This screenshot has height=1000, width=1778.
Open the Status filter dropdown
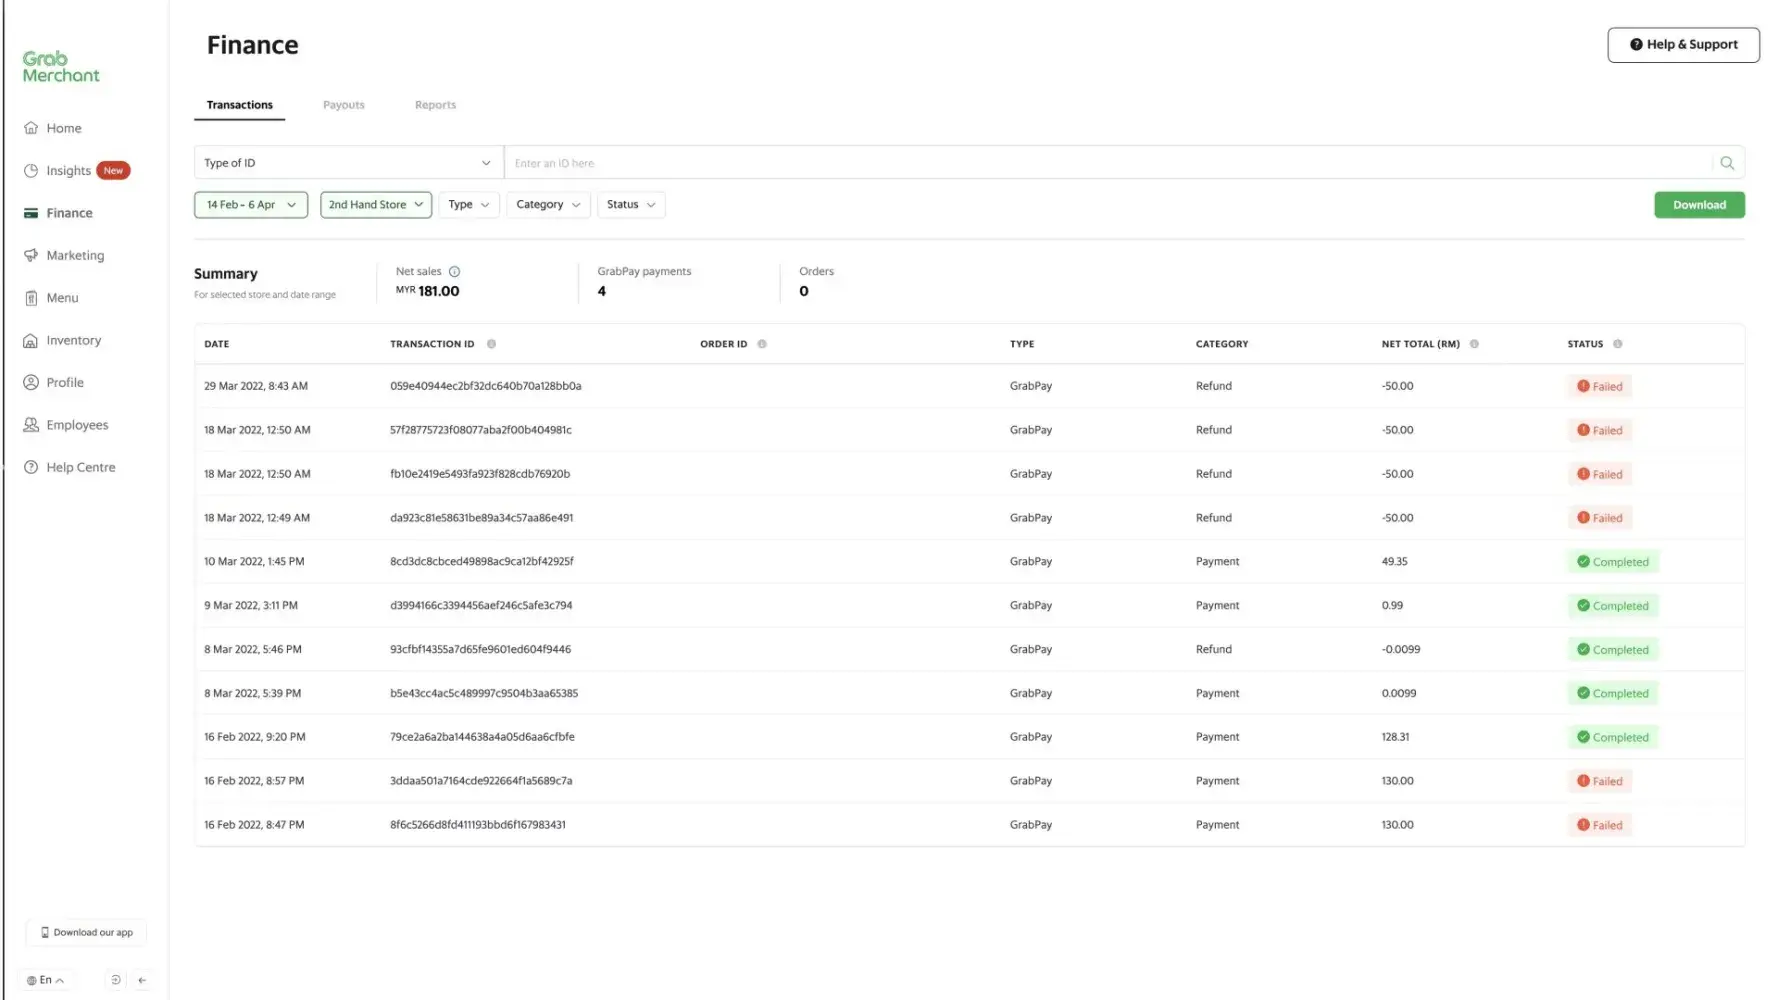tap(631, 205)
